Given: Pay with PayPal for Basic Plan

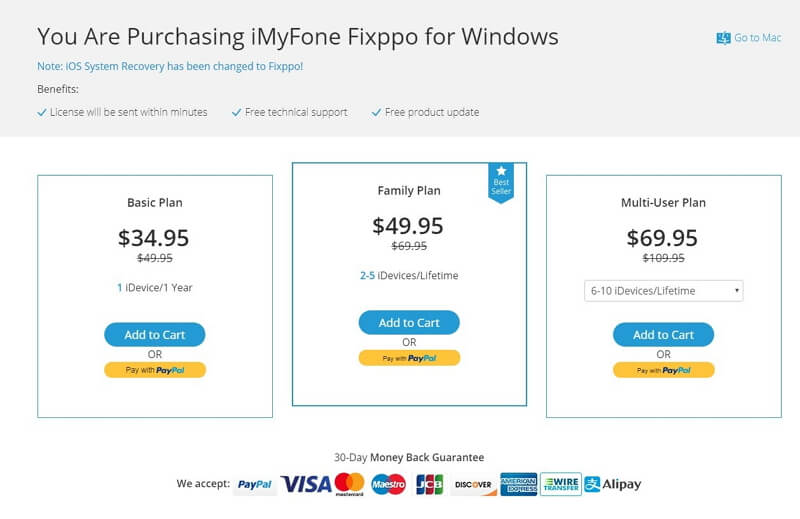Looking at the screenshot, I should [x=155, y=370].
